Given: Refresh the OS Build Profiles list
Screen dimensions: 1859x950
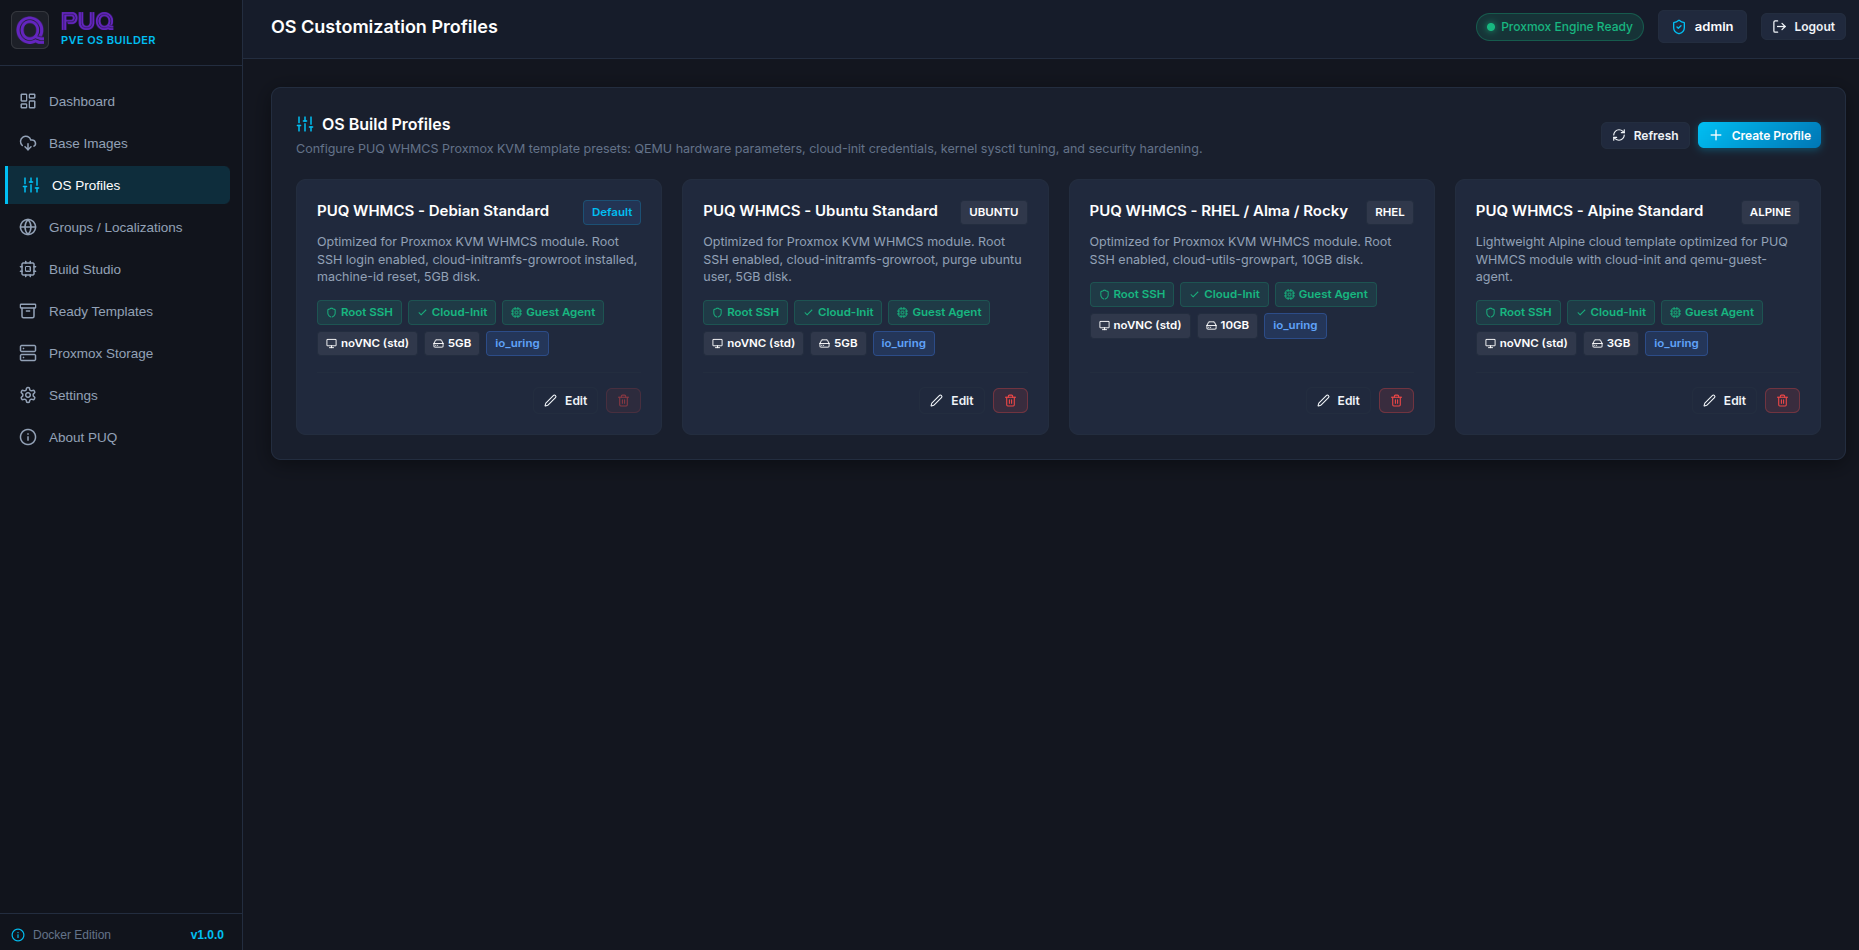Looking at the screenshot, I should click(x=1645, y=135).
